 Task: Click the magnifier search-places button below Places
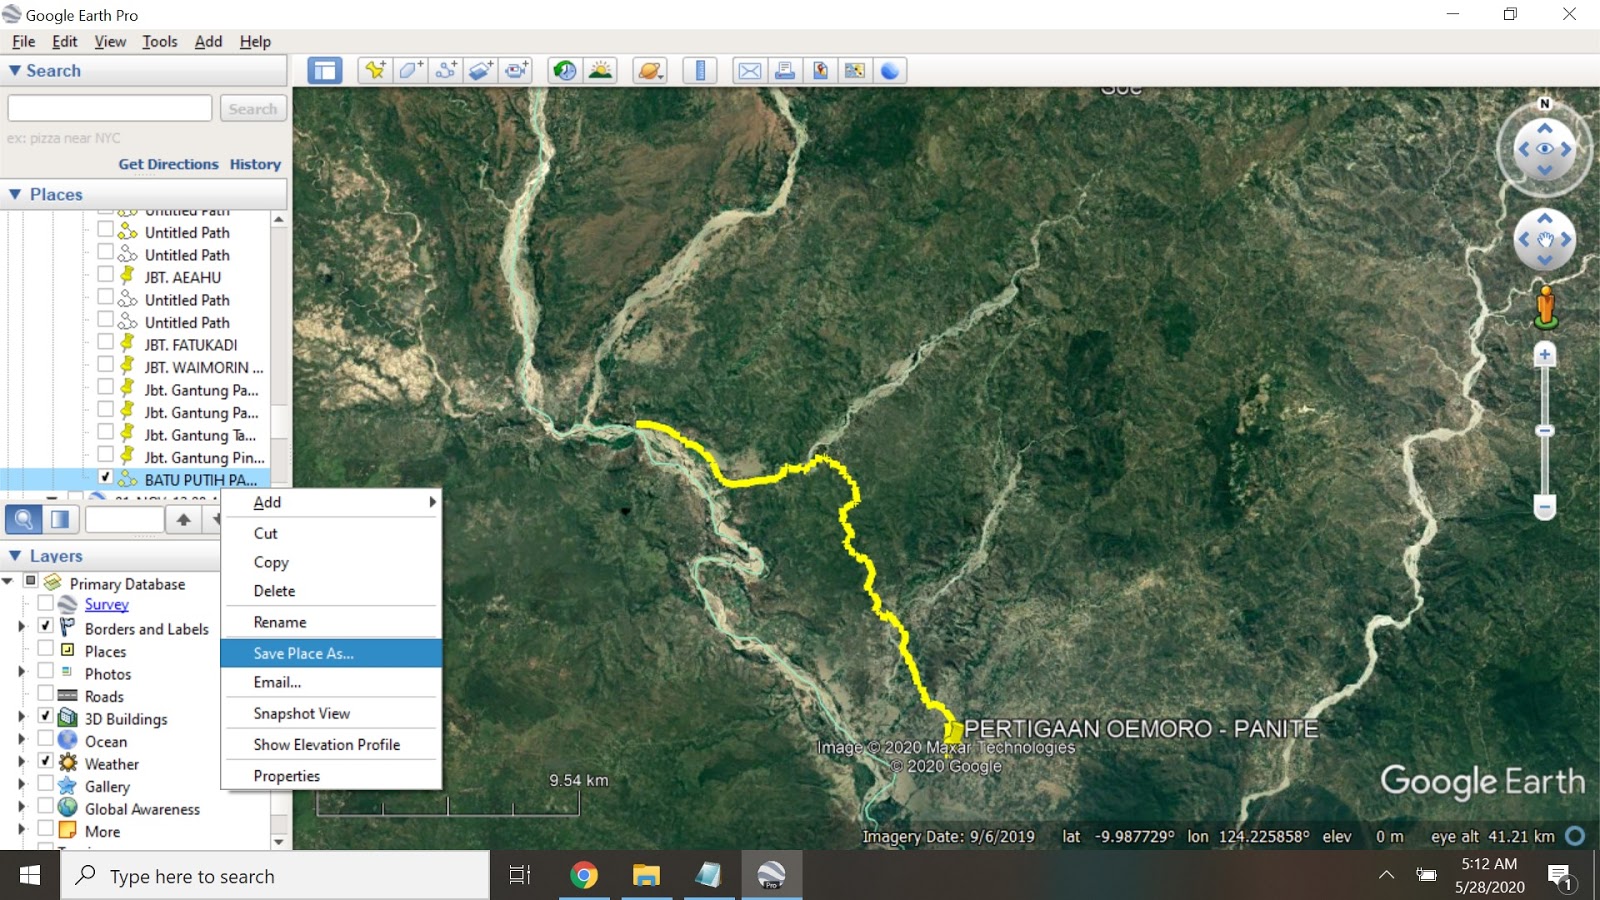point(23,519)
